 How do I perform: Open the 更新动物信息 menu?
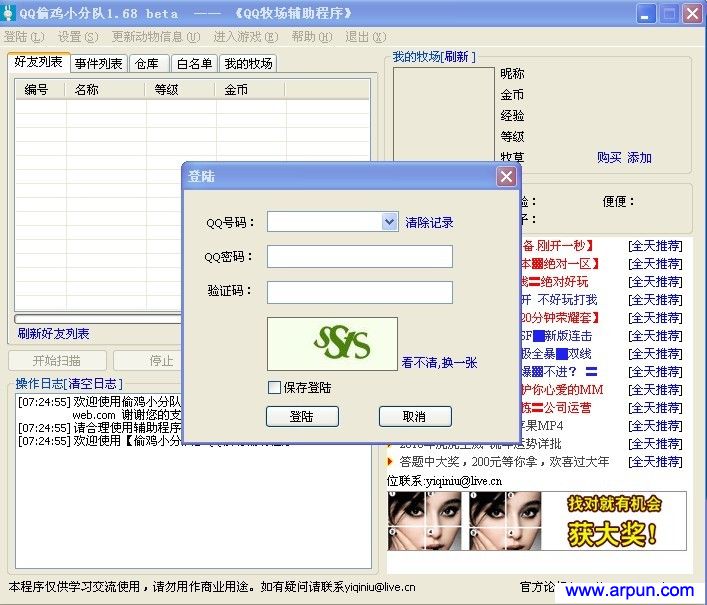(x=156, y=37)
